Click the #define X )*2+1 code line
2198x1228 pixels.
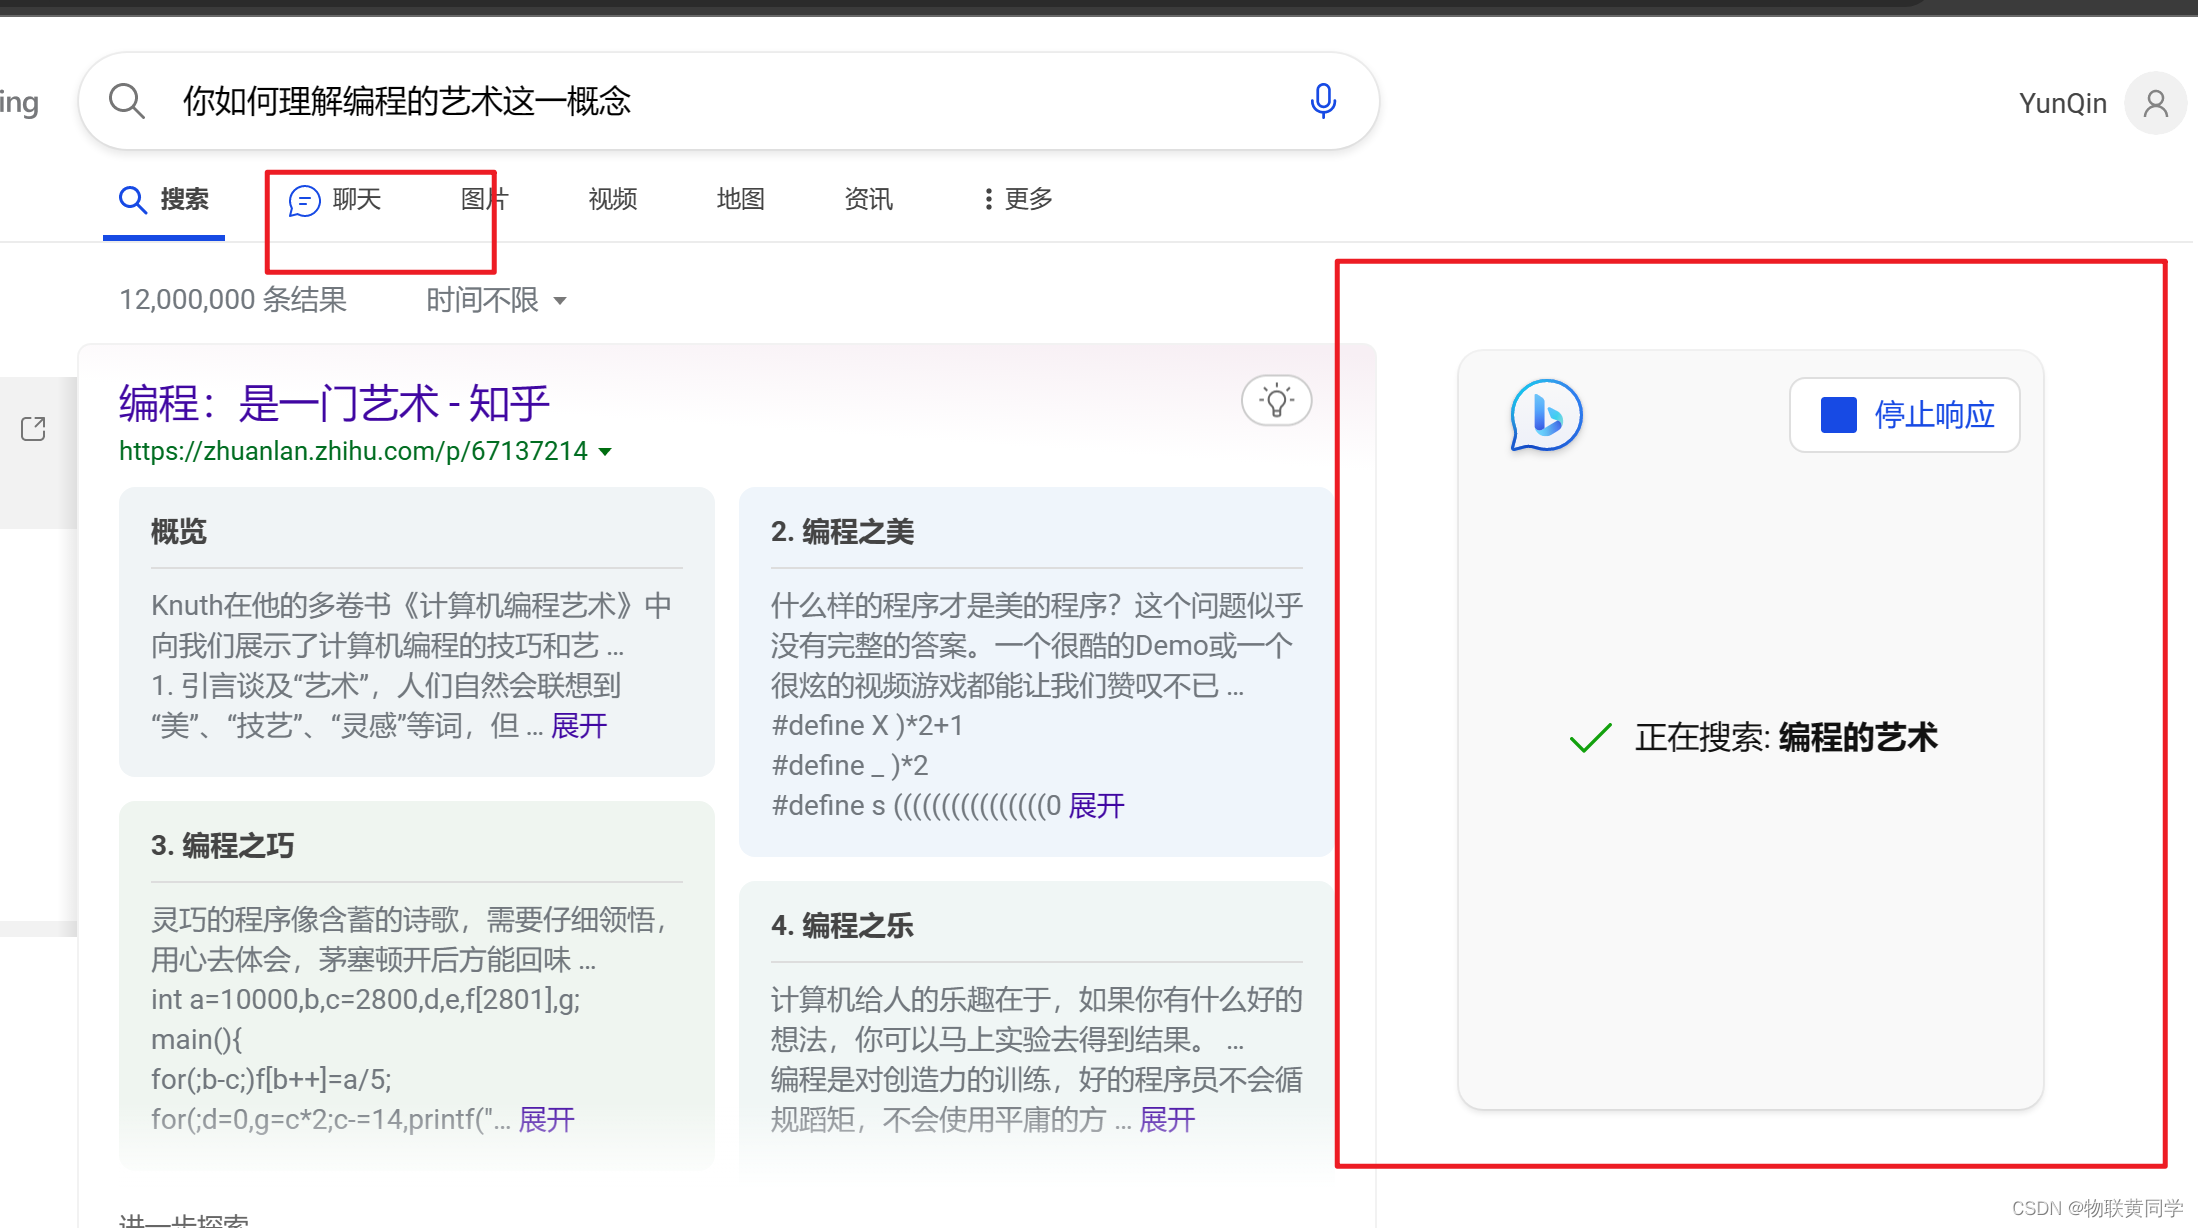coord(867,726)
